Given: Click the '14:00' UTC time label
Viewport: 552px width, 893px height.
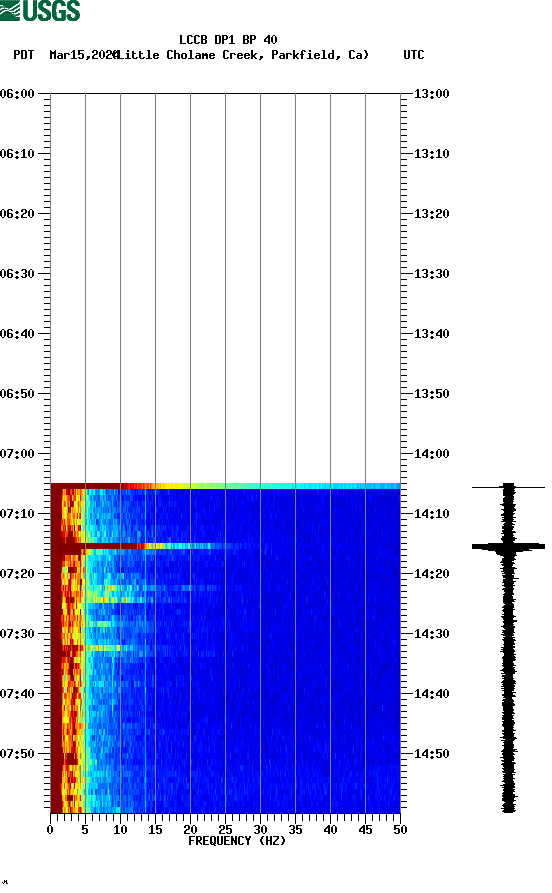Looking at the screenshot, I should click(431, 454).
